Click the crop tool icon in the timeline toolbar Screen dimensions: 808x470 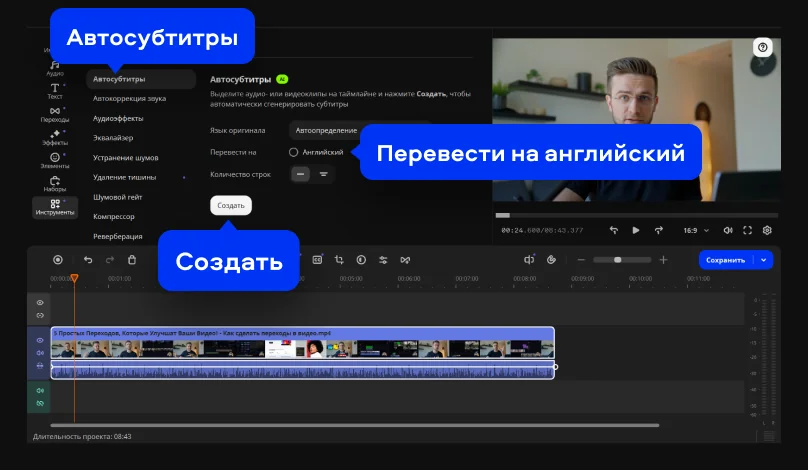point(339,260)
